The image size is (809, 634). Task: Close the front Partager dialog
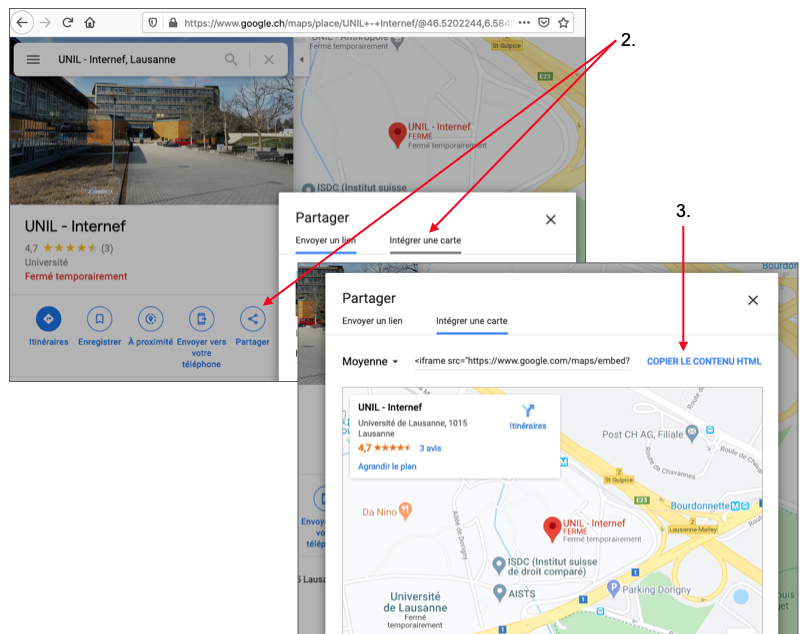pyautogui.click(x=753, y=300)
